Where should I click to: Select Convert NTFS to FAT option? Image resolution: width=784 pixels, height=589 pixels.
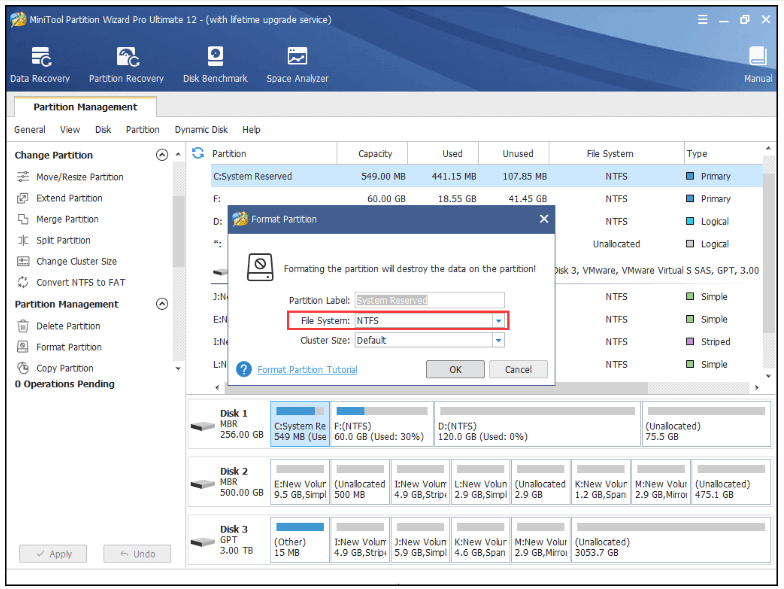coord(80,282)
